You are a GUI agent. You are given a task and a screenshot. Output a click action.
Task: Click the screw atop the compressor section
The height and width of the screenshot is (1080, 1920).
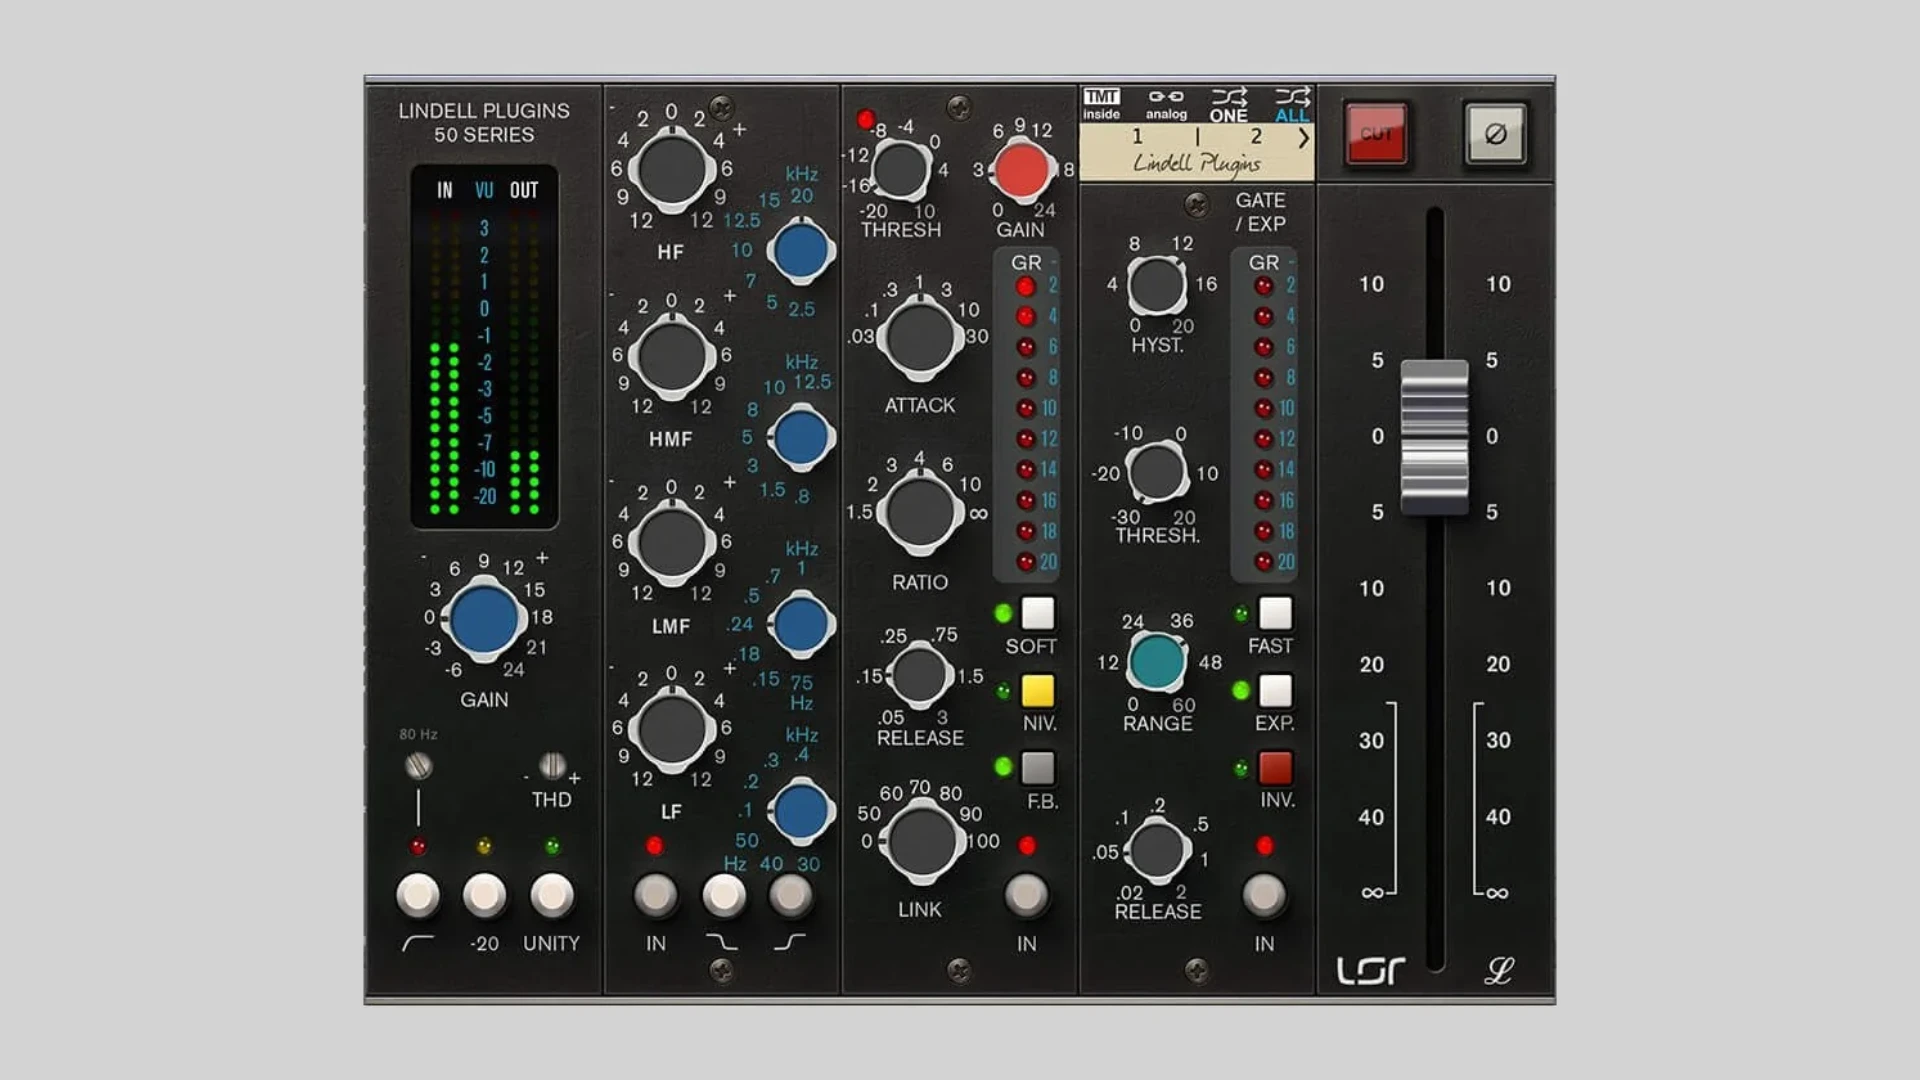pyautogui.click(x=958, y=107)
